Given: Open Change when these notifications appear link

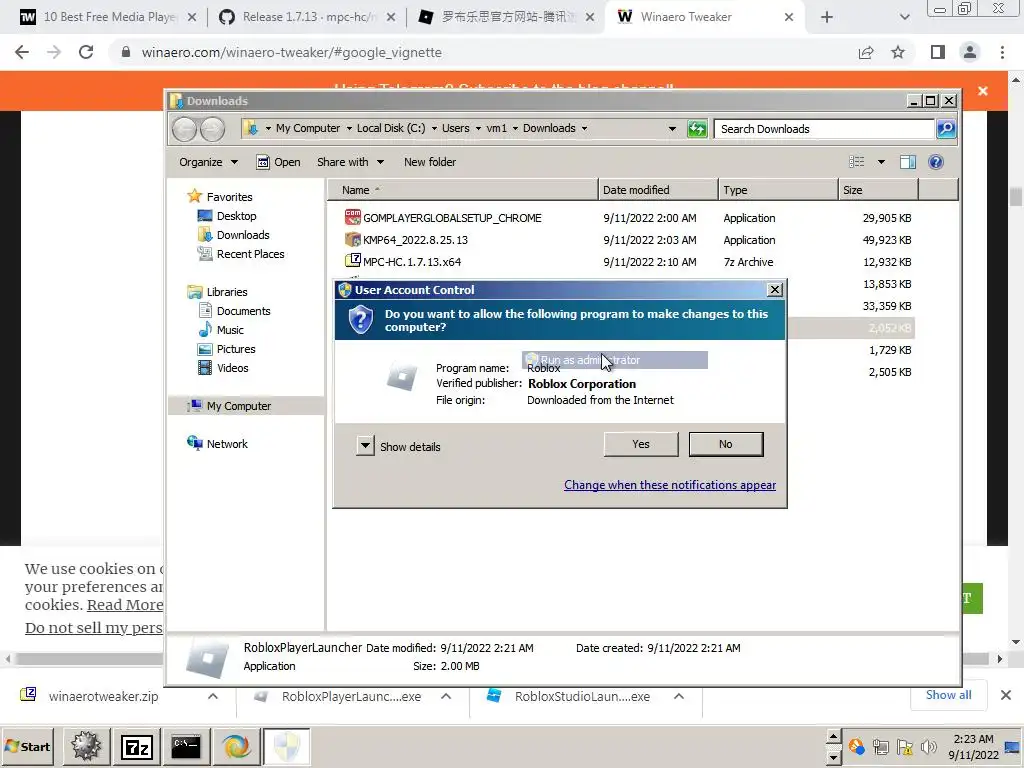Looking at the screenshot, I should click(670, 485).
